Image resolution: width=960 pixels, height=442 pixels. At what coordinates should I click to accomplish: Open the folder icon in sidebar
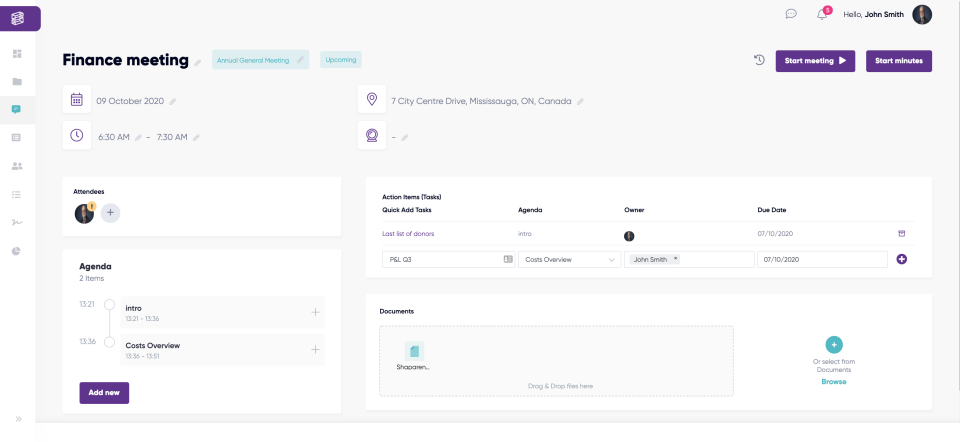pos(17,81)
